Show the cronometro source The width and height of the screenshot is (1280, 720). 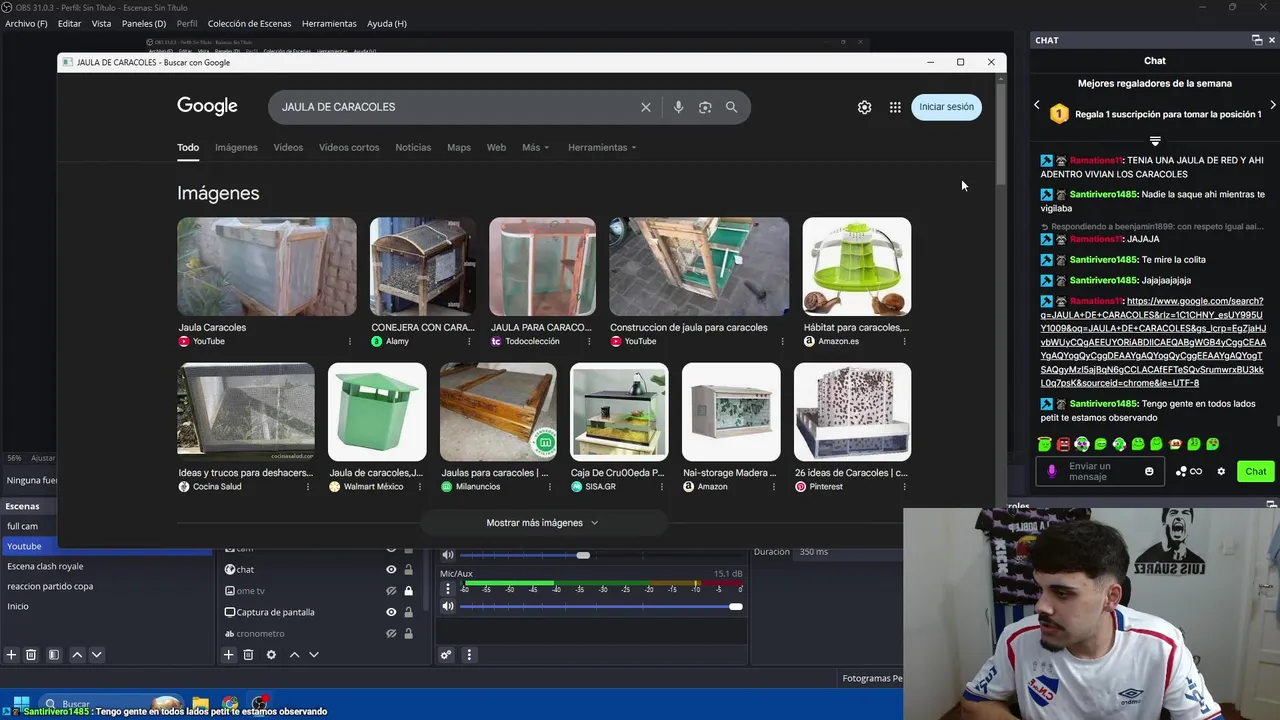[x=391, y=633]
